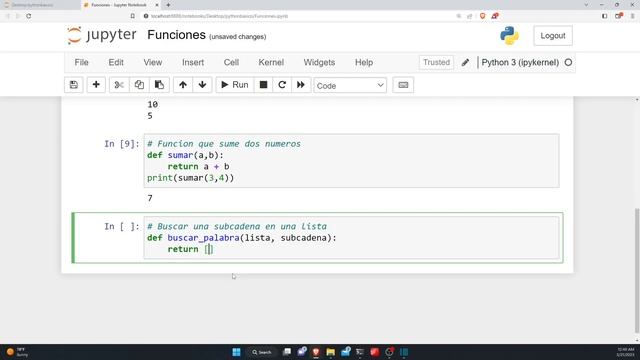
Task: Click the taskbar Search box
Action: (262, 352)
